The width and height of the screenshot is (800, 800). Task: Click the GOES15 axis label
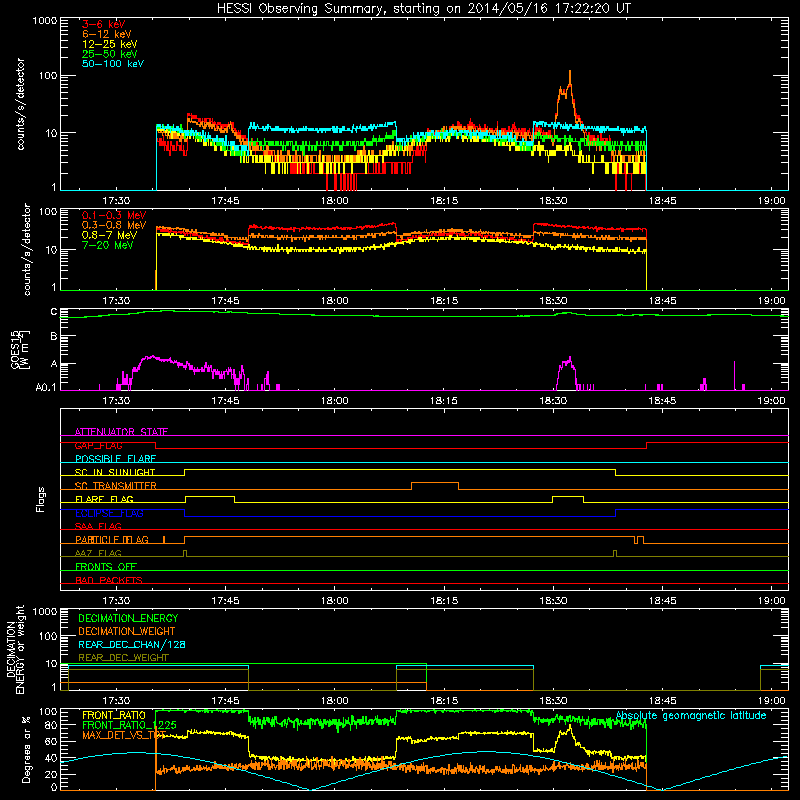point(16,349)
